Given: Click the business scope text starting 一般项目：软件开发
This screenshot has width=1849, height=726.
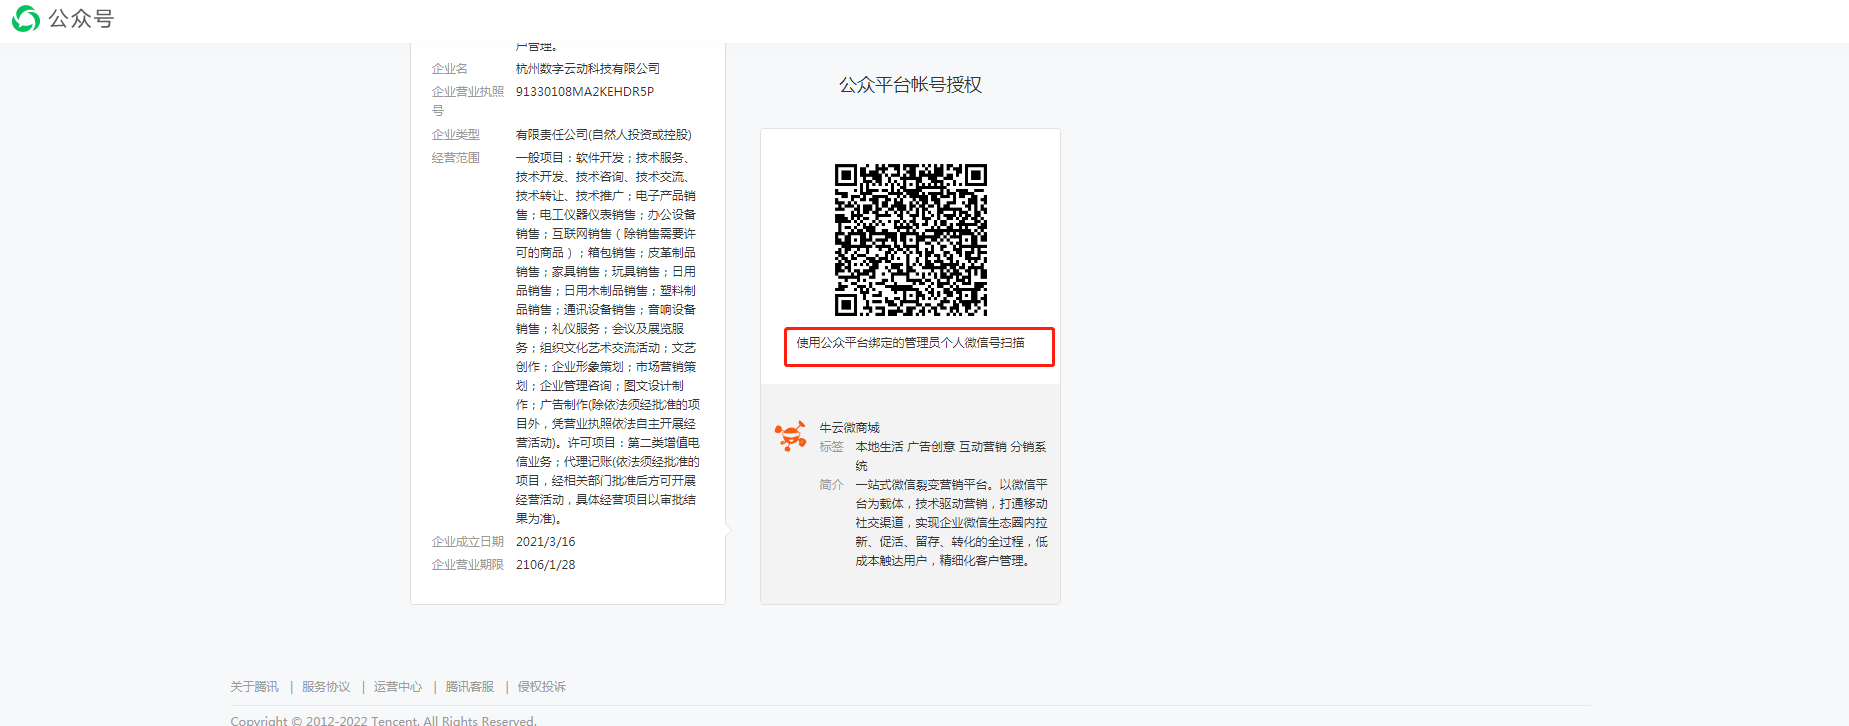Looking at the screenshot, I should click(608, 338).
